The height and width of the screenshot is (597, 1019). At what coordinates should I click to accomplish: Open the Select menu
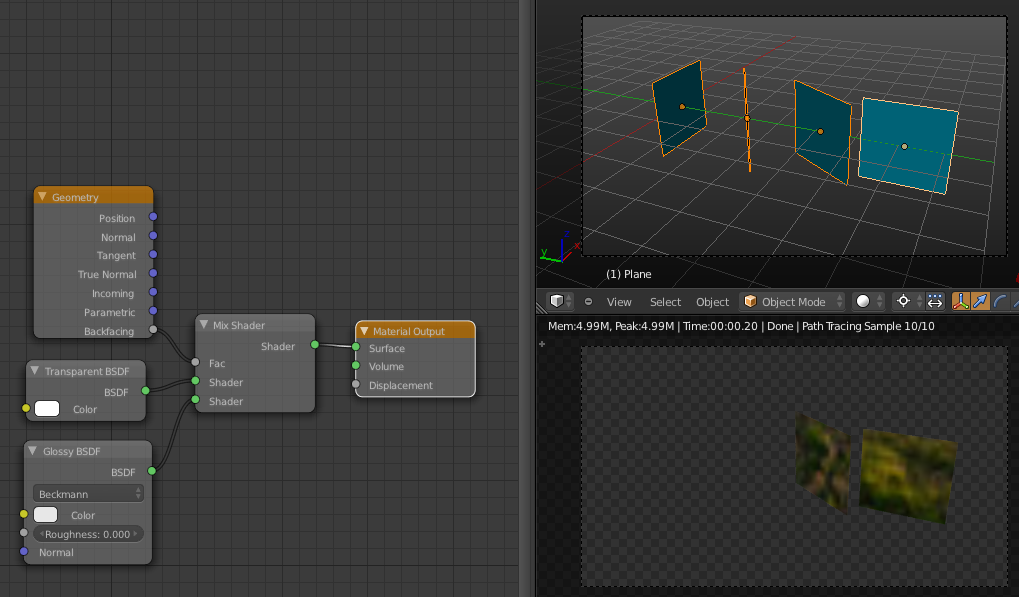(x=665, y=302)
